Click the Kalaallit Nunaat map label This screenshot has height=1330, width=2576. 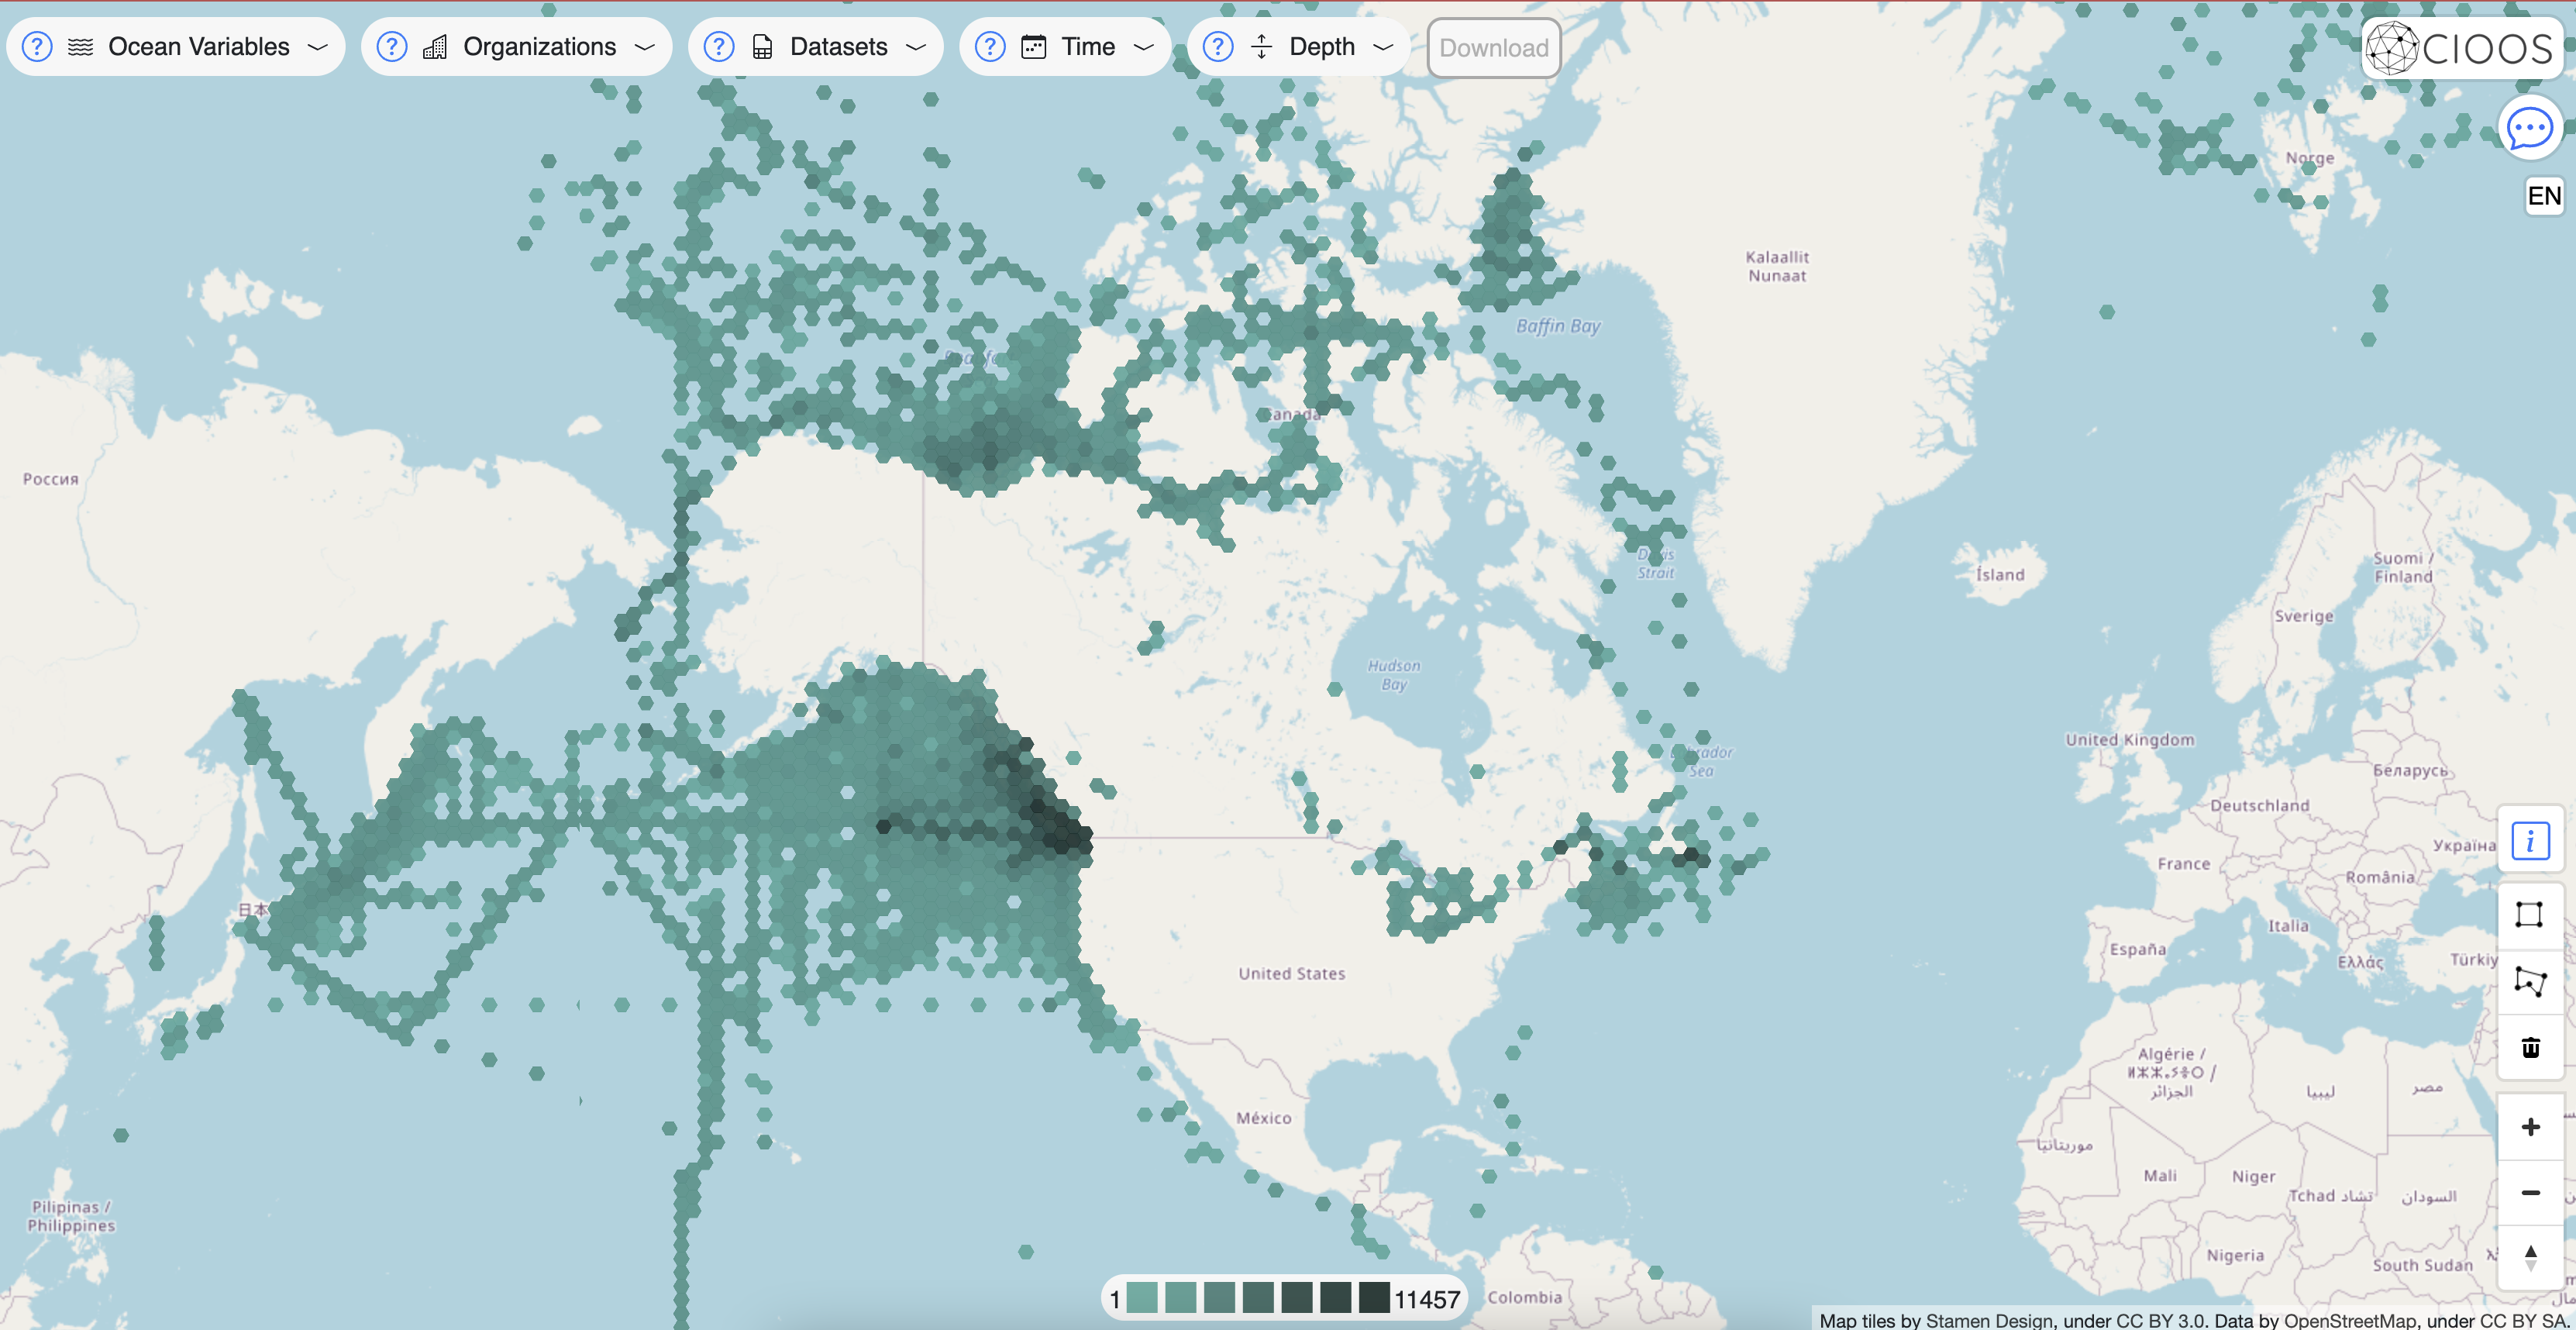click(1777, 266)
